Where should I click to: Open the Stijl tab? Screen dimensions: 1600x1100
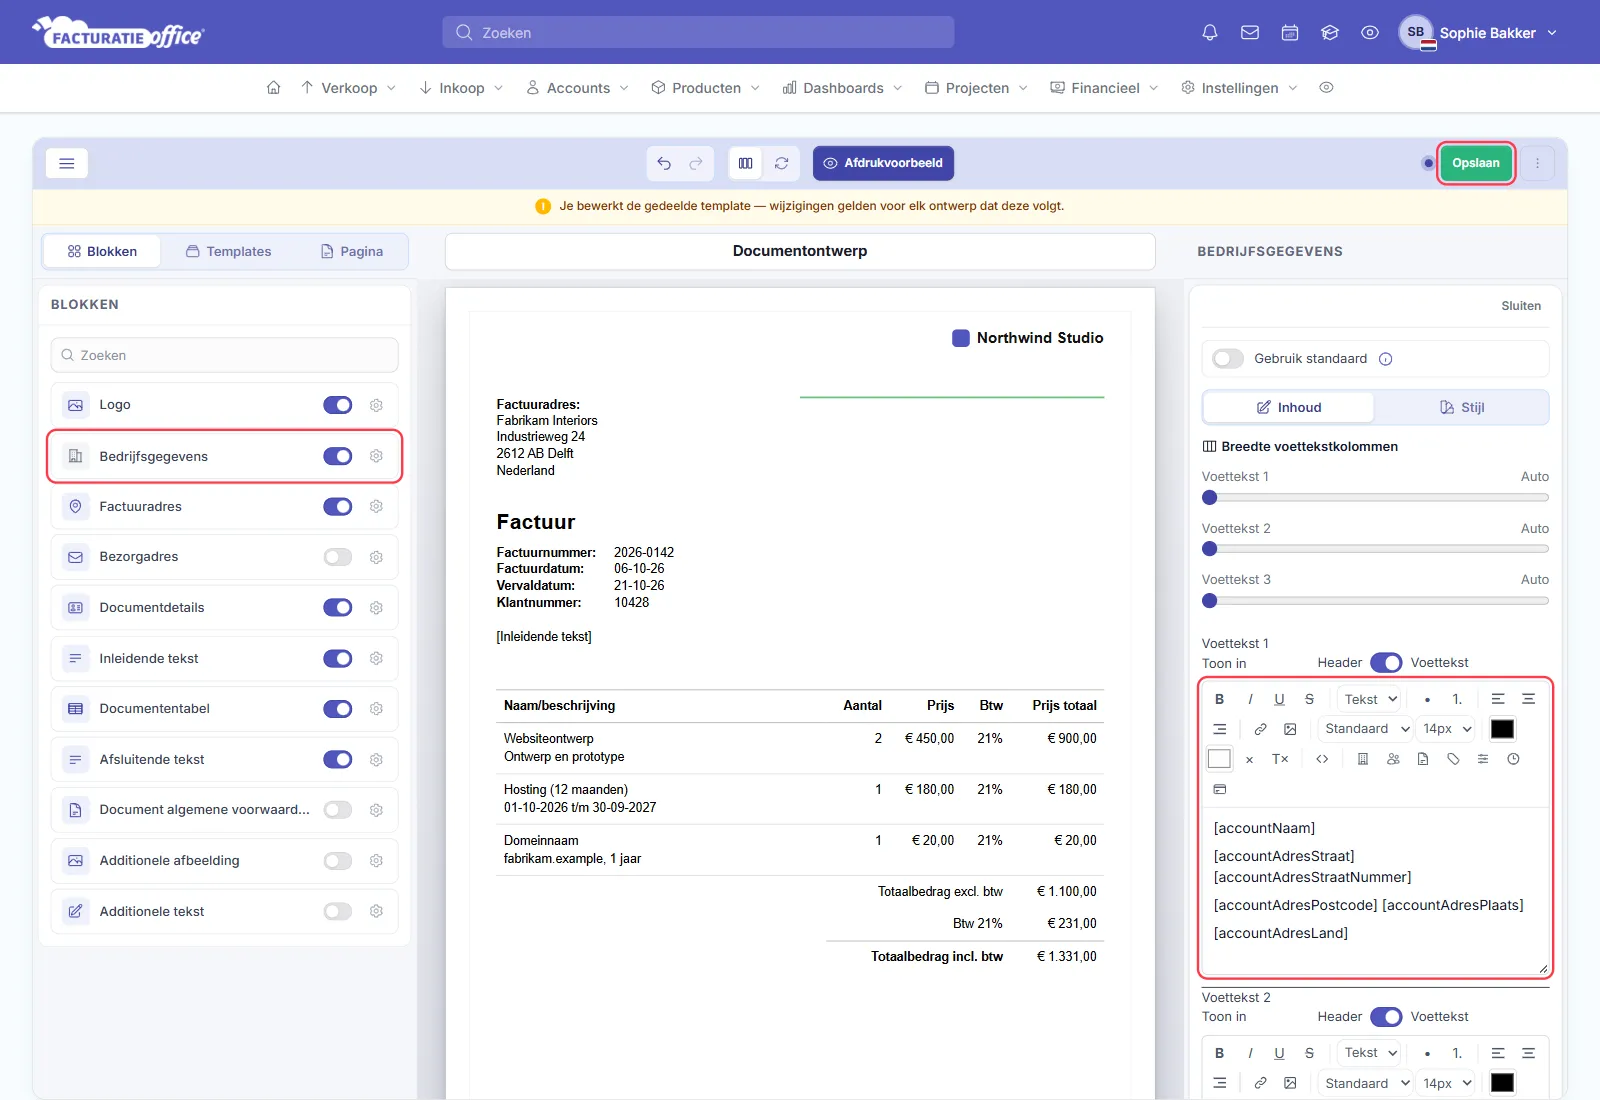tap(1462, 407)
